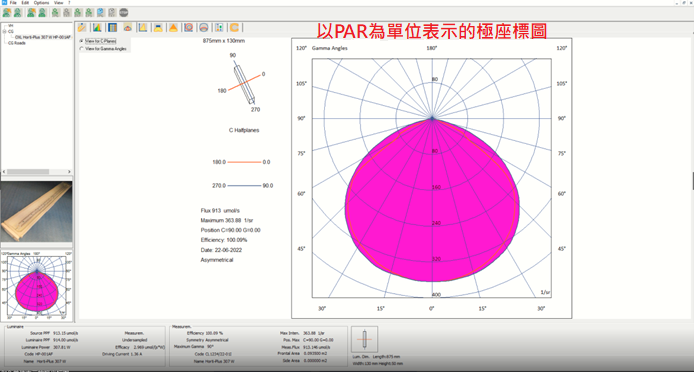The height and width of the screenshot is (372, 694).
Task: Collapse the CG tree node
Action: 4,31
